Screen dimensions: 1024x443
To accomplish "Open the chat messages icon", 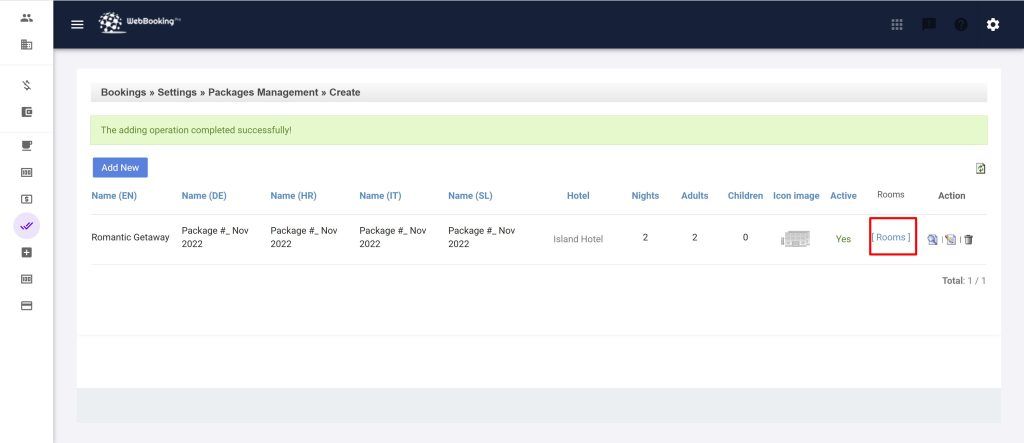I will coord(929,25).
